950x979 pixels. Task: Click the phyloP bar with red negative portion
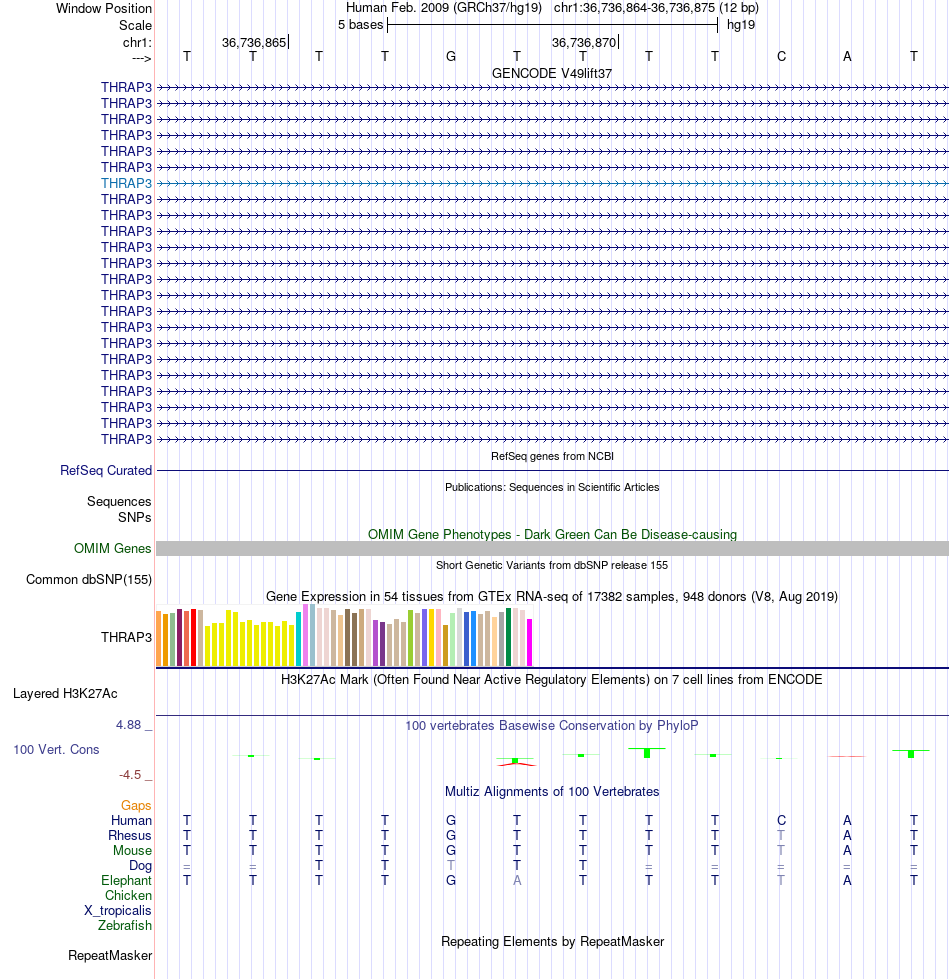coord(516,761)
